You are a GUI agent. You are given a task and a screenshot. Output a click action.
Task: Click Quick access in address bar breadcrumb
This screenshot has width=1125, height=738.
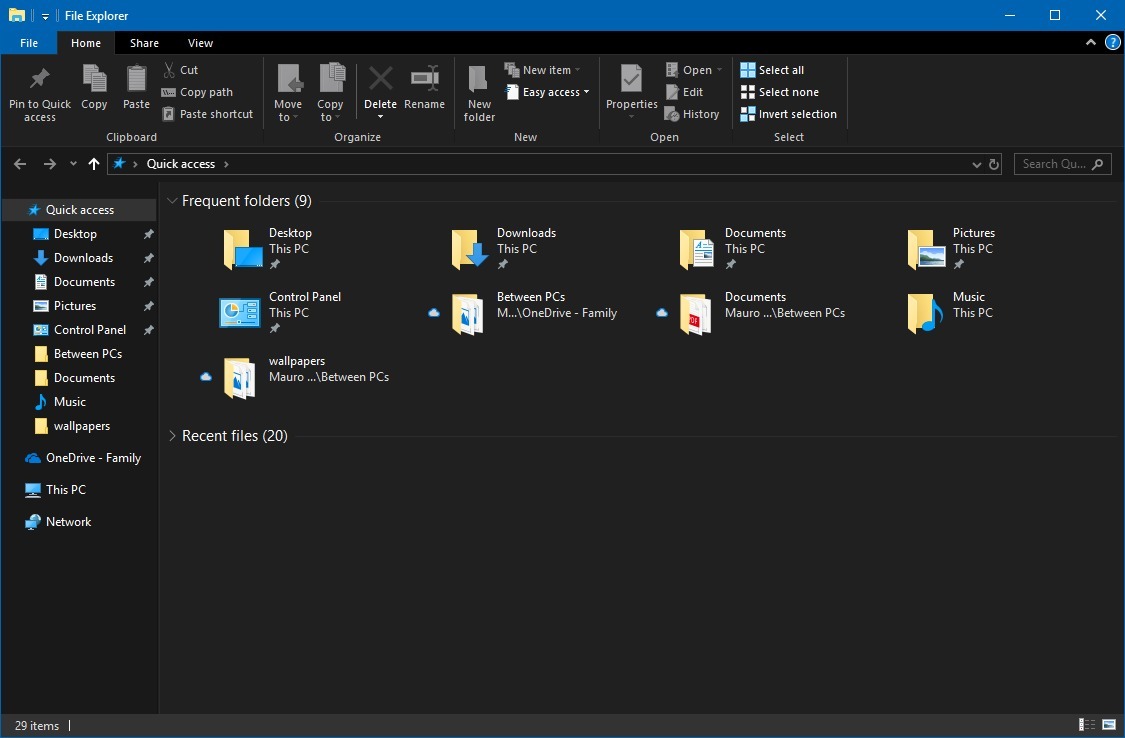pyautogui.click(x=181, y=164)
